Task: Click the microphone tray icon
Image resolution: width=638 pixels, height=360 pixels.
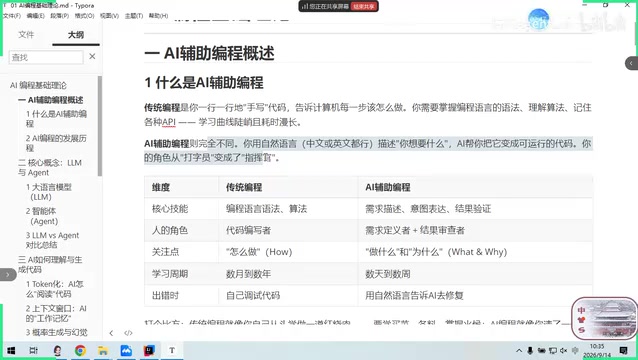Action: coord(530,351)
